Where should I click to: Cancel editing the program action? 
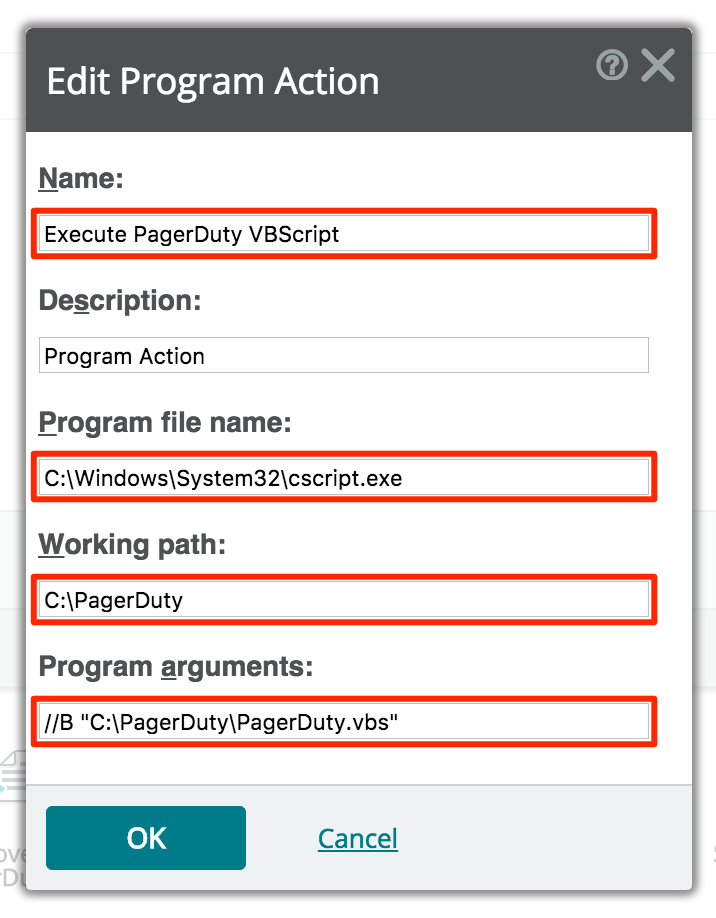click(x=357, y=838)
